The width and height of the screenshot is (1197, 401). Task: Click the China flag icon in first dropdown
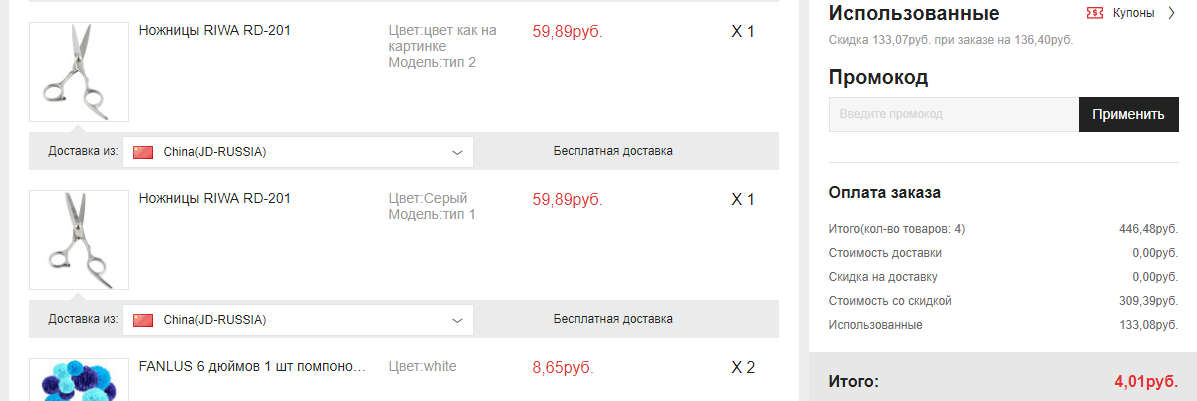coord(144,152)
